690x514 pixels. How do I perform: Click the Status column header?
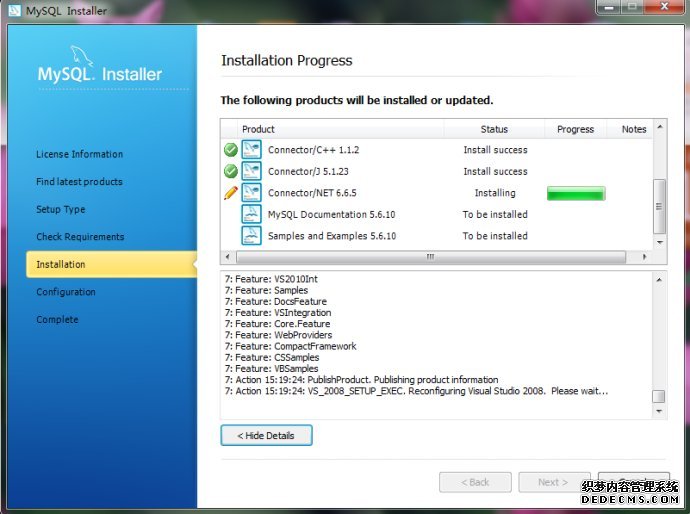(x=494, y=129)
